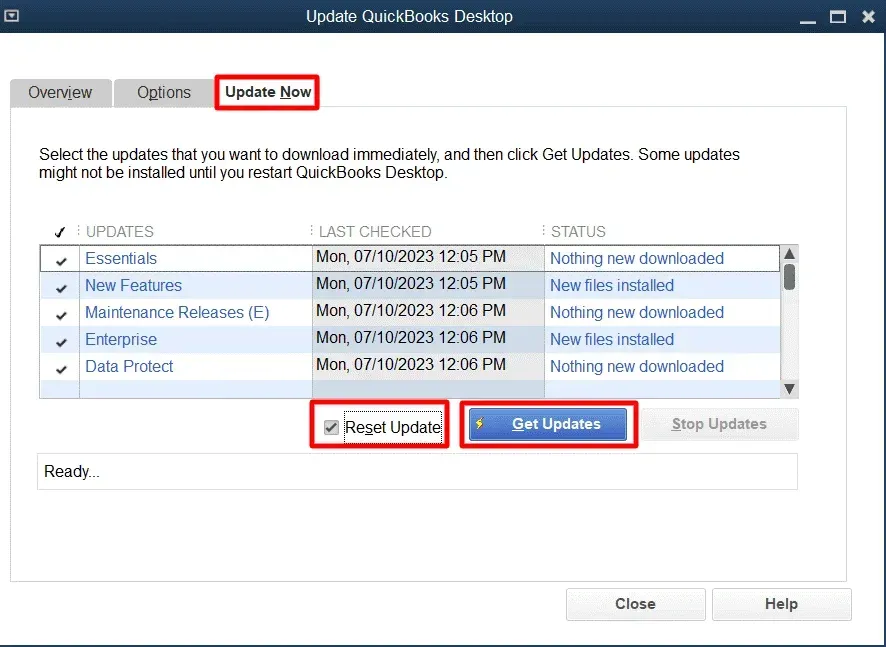Toggle the Reset Update checkbox
The width and height of the screenshot is (886, 647).
pyautogui.click(x=331, y=427)
